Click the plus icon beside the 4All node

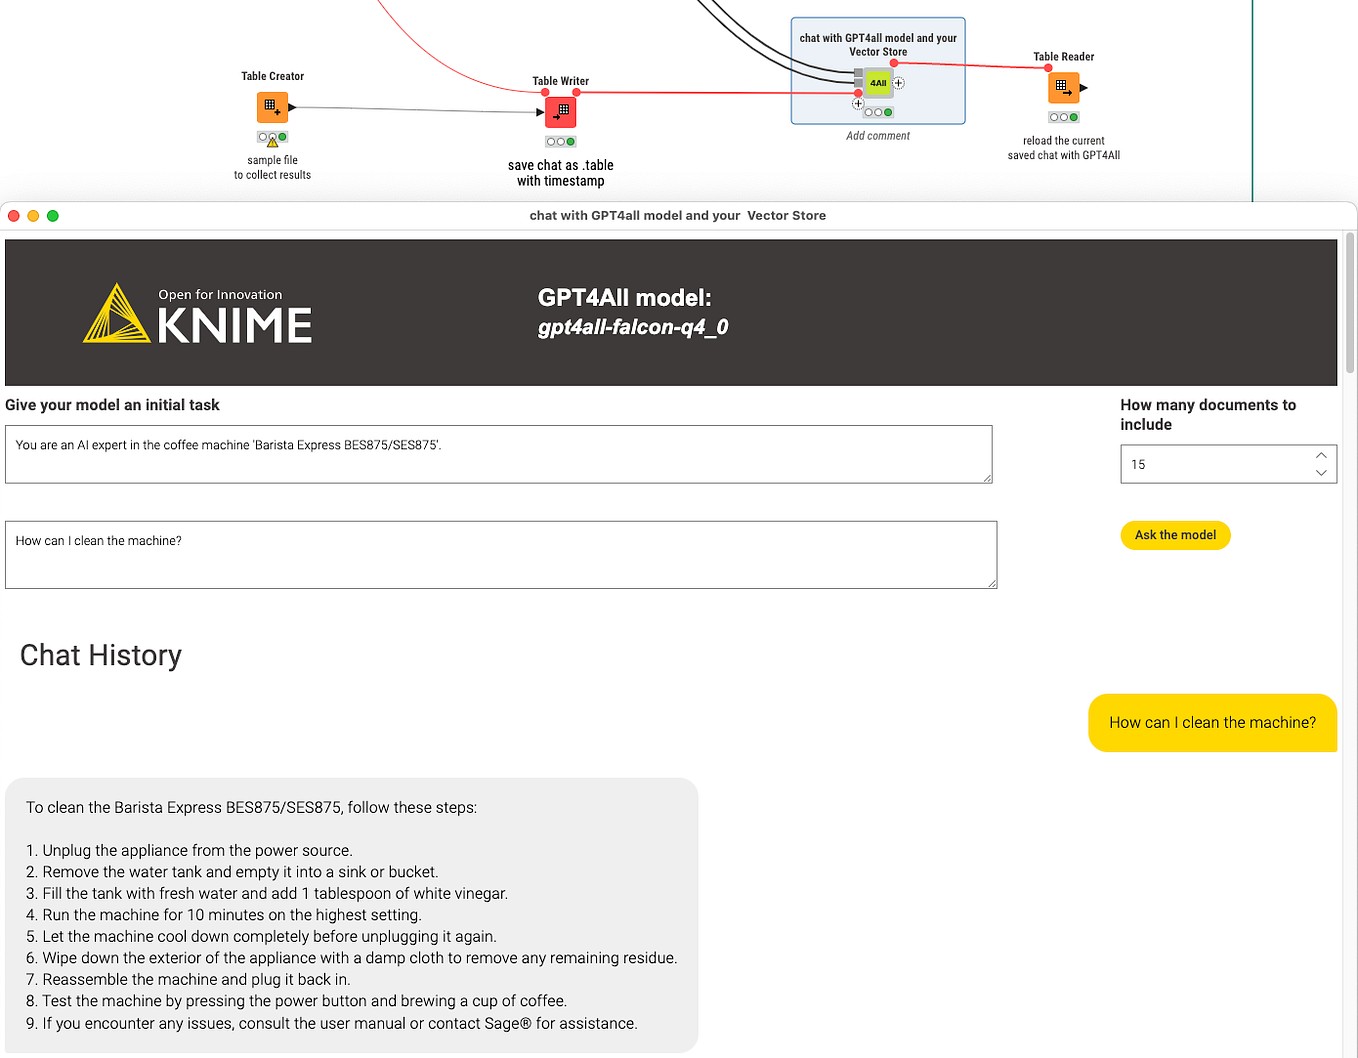[x=898, y=83]
